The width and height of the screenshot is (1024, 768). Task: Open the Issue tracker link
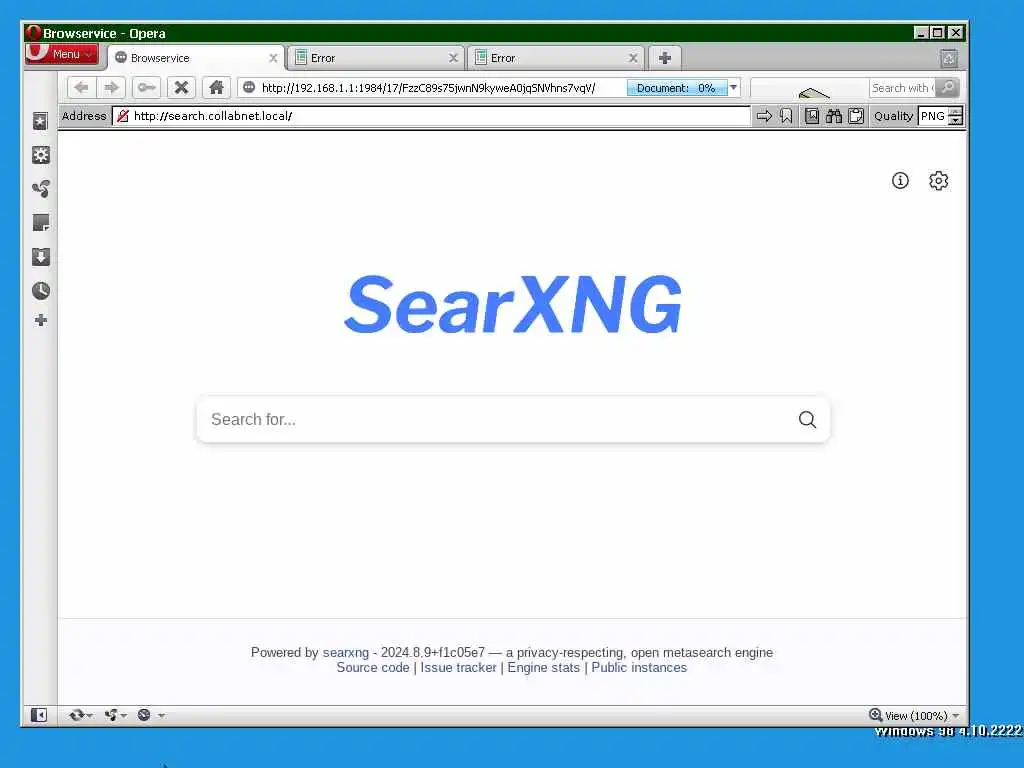(x=458, y=667)
